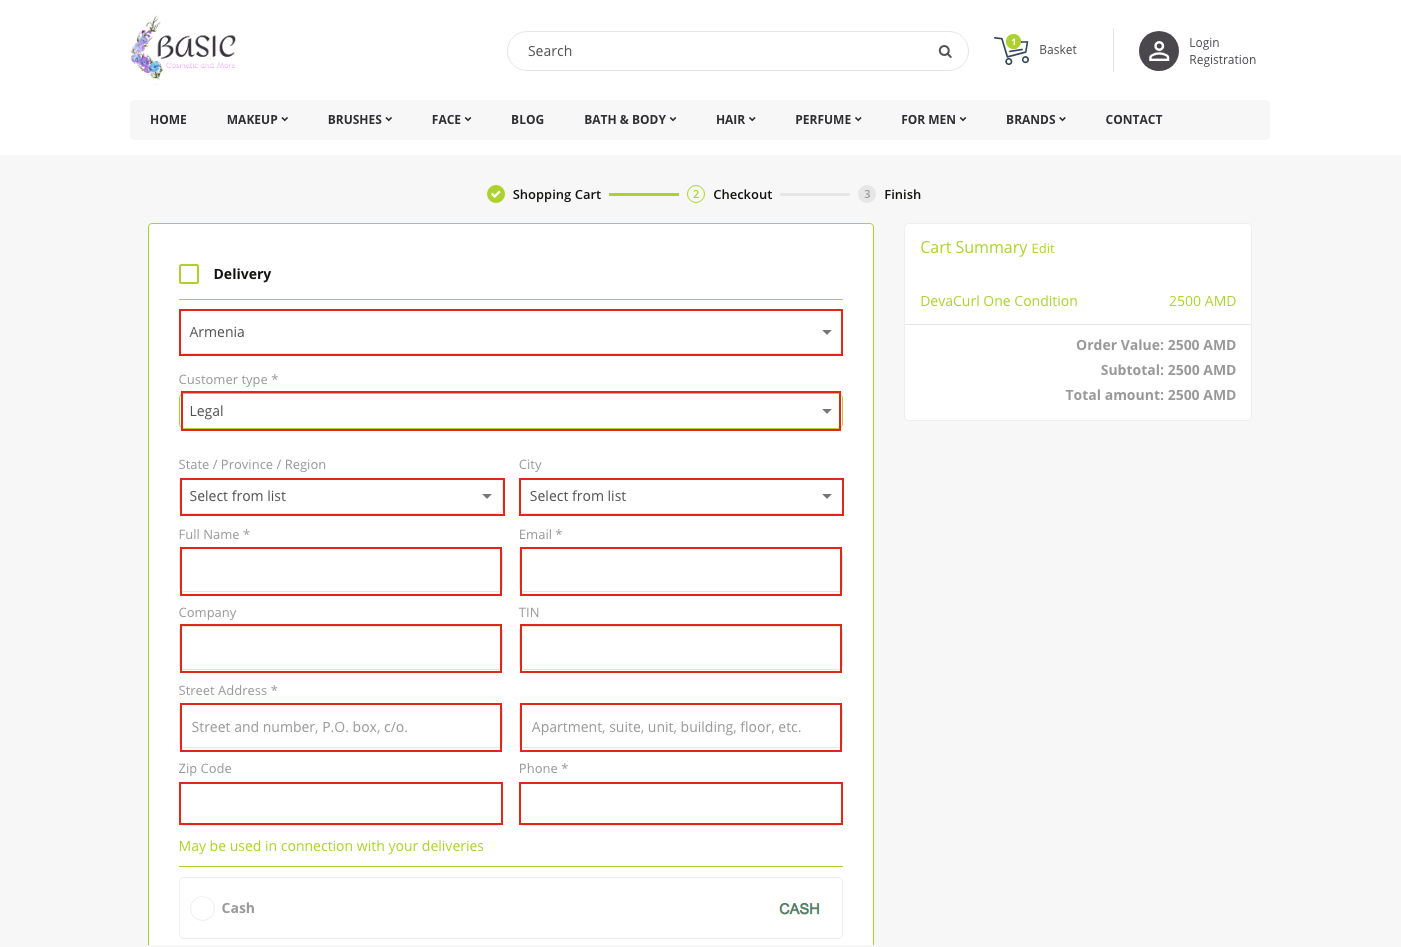Expand the Bath & Body menu

(630, 120)
